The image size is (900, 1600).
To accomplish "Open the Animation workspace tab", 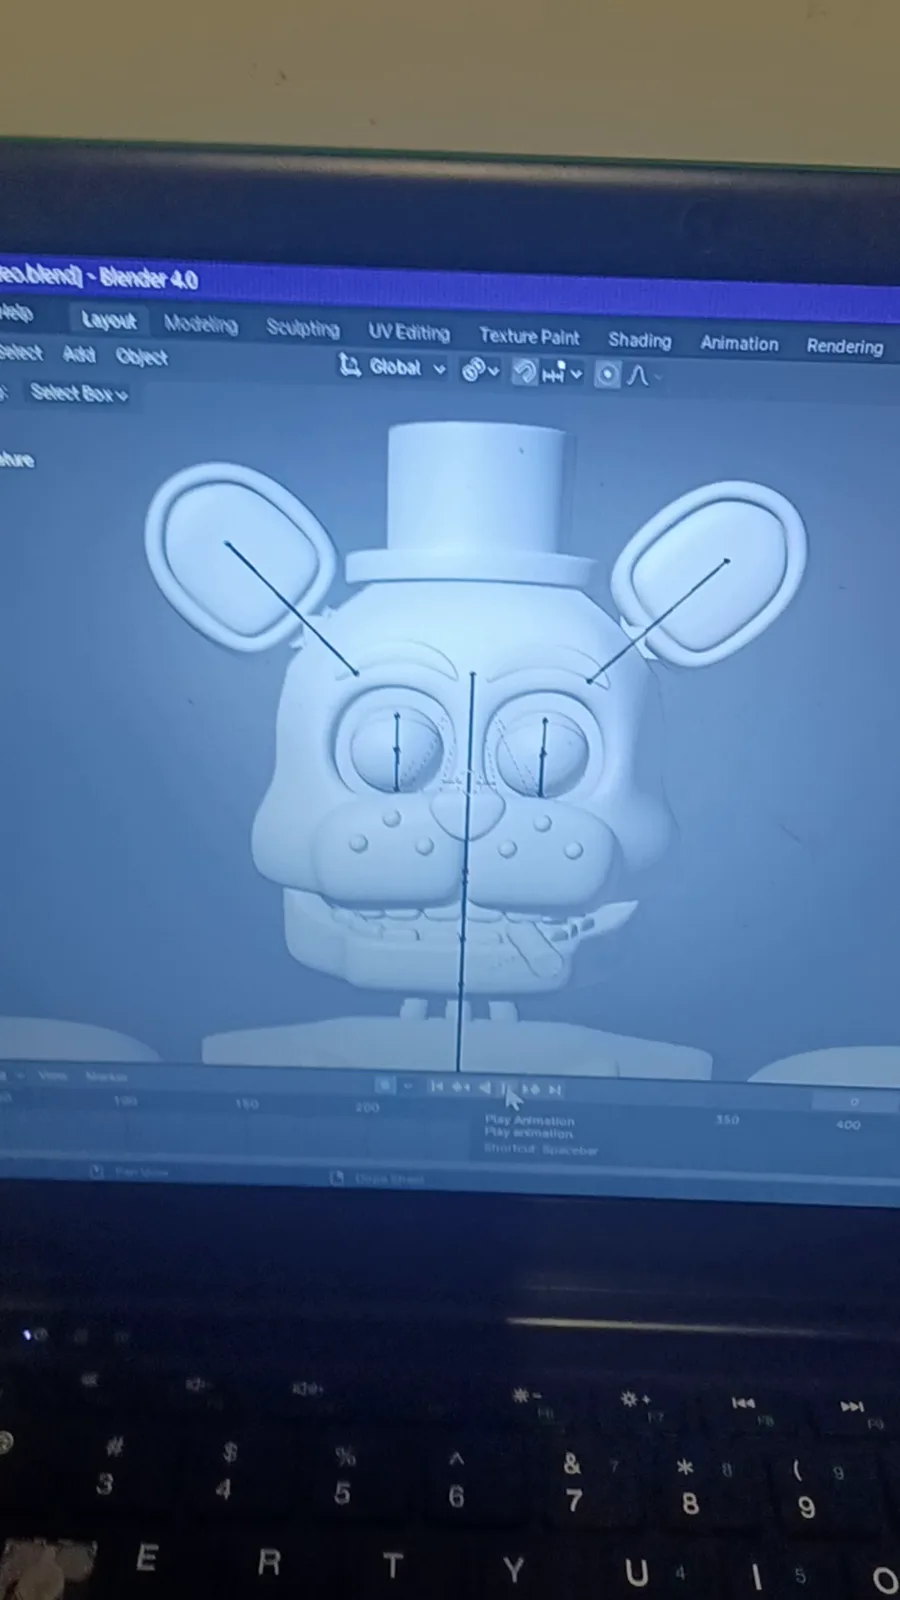I will (x=739, y=343).
